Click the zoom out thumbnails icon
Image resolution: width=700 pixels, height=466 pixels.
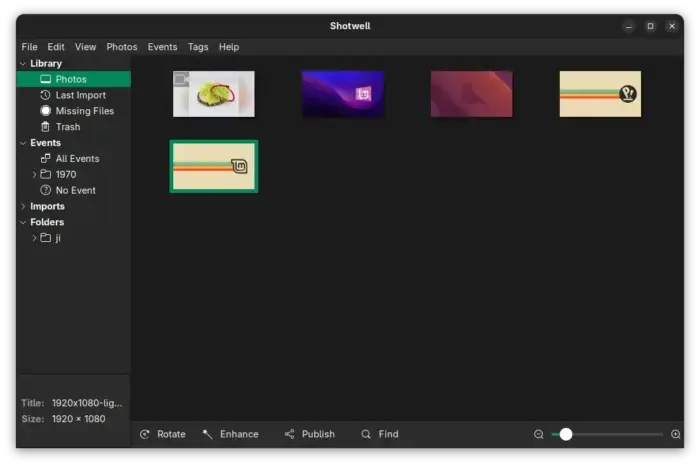pos(539,434)
